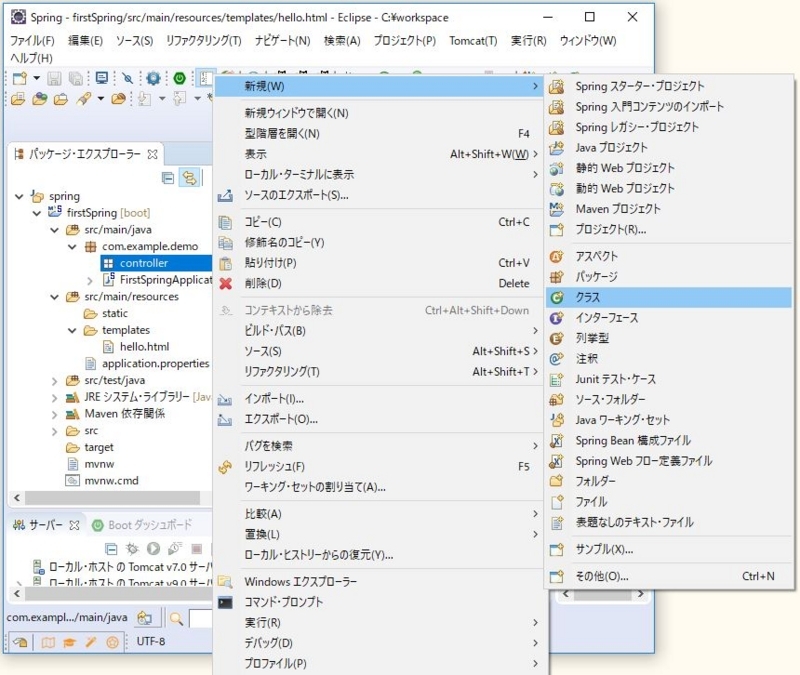Click the Spring Bean 構成ファイル icon
This screenshot has height=675, width=800.
tap(557, 441)
